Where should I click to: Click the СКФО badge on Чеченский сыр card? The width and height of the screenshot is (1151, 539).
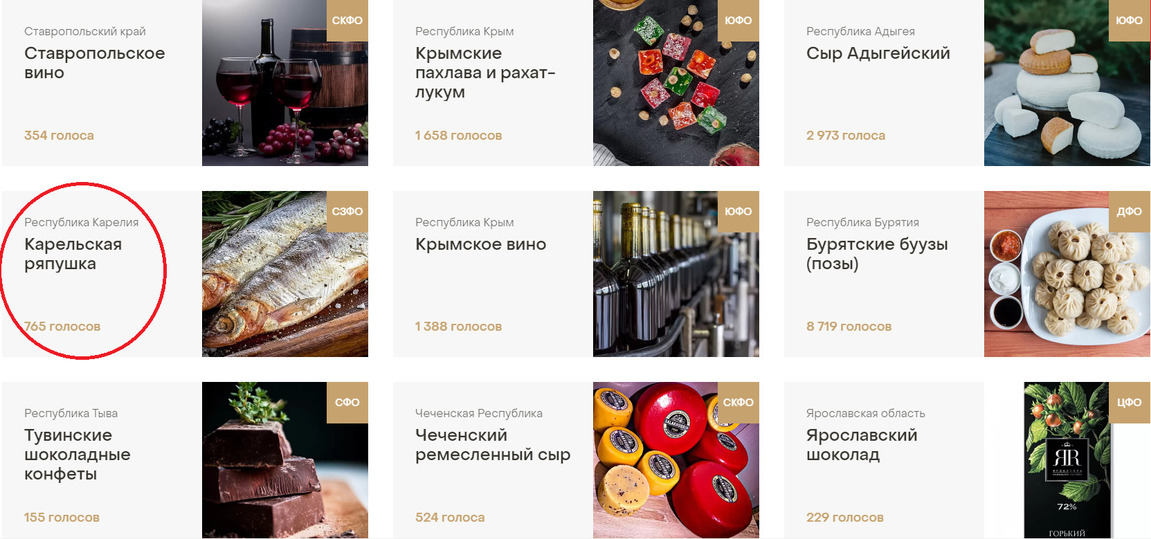coord(738,402)
